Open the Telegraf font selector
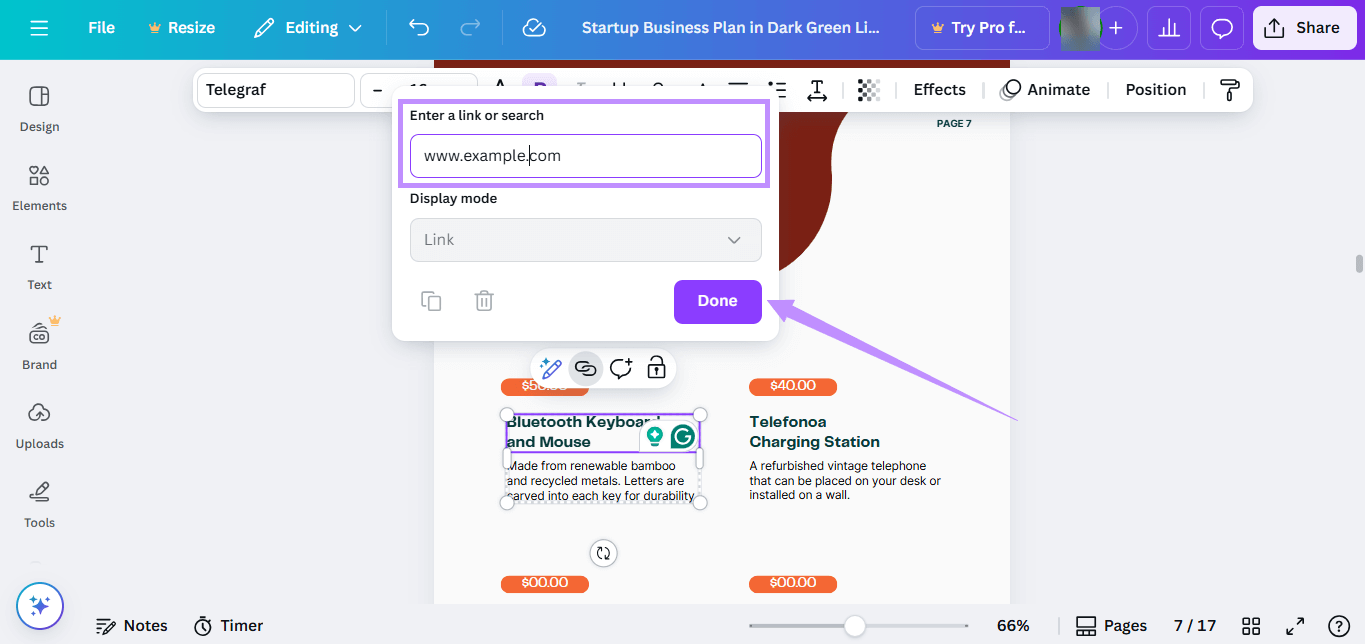The height and width of the screenshot is (644, 1365). click(275, 90)
